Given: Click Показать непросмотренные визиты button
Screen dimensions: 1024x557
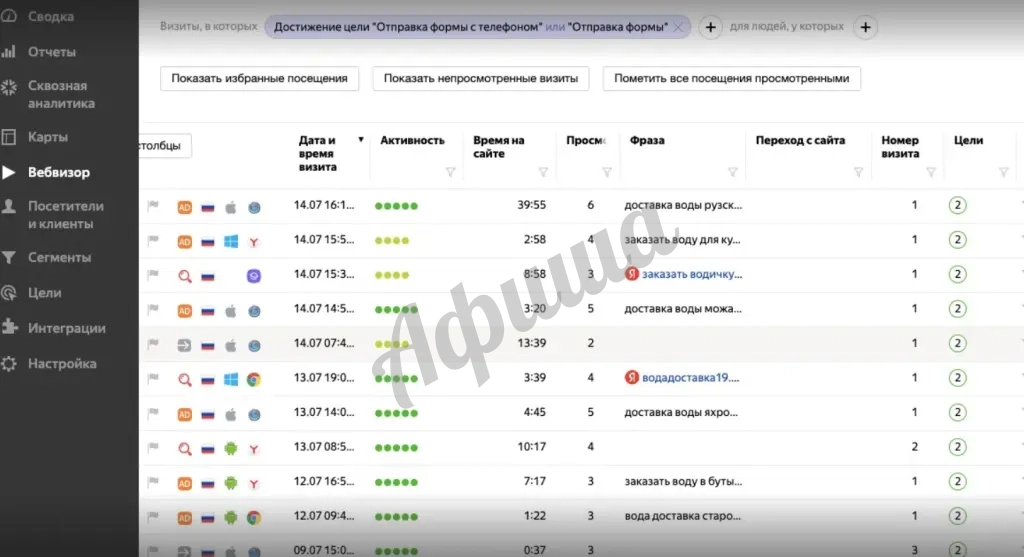Looking at the screenshot, I should click(480, 79).
